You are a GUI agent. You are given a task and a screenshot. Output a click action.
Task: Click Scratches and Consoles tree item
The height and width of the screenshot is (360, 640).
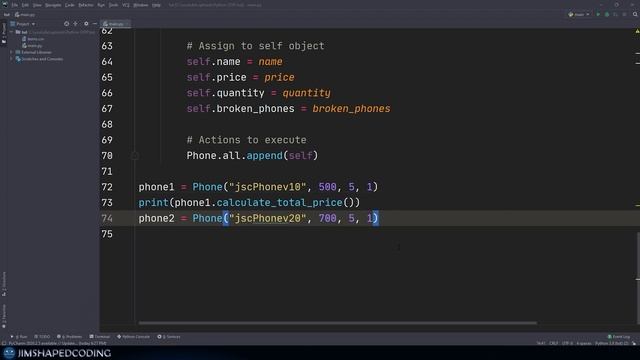[39, 59]
